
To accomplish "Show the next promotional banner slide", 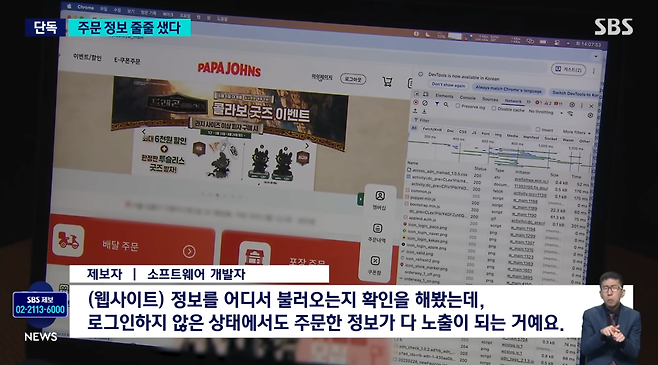I will (x=307, y=146).
